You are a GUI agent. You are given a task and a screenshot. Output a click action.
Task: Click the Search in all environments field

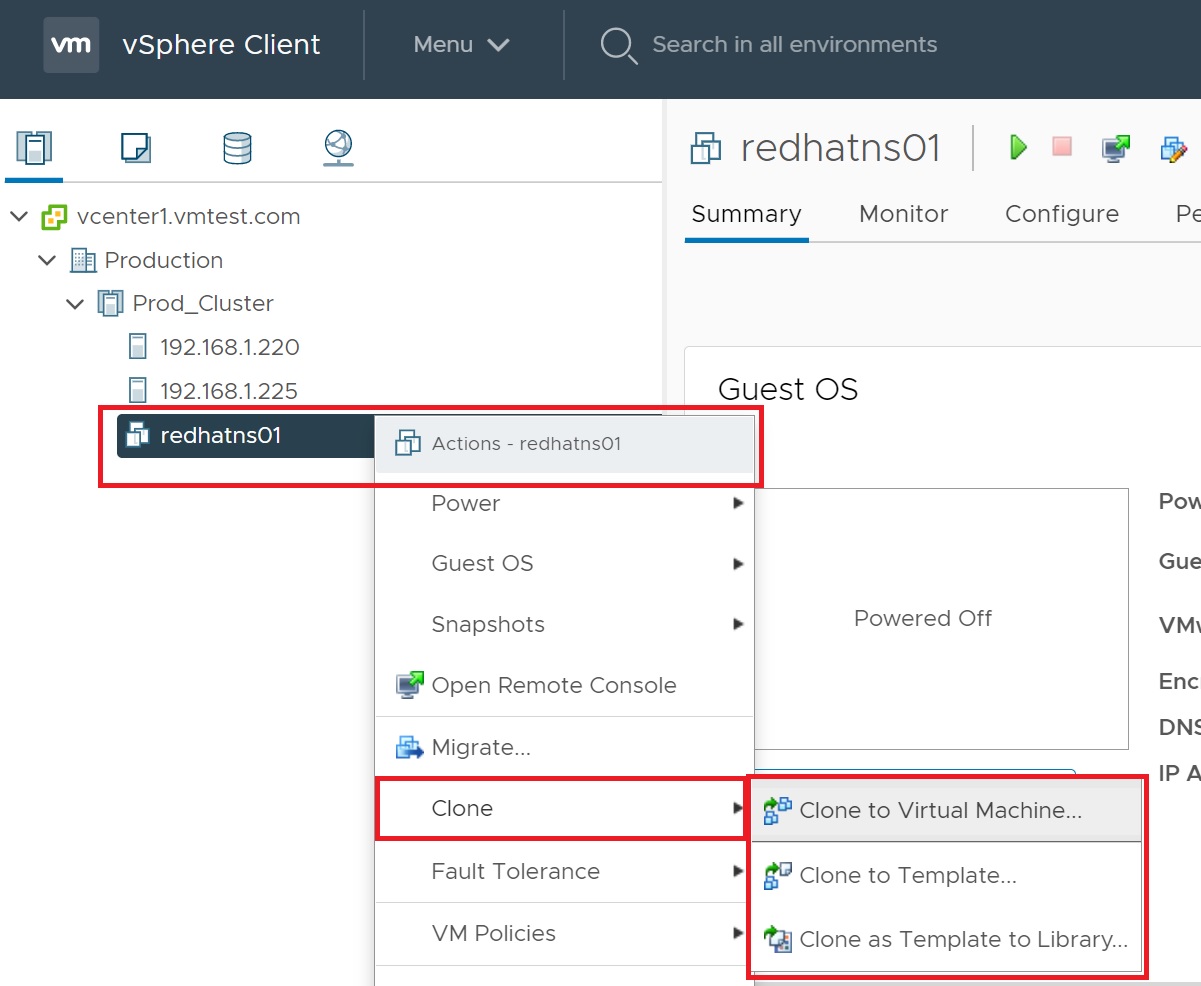point(794,45)
